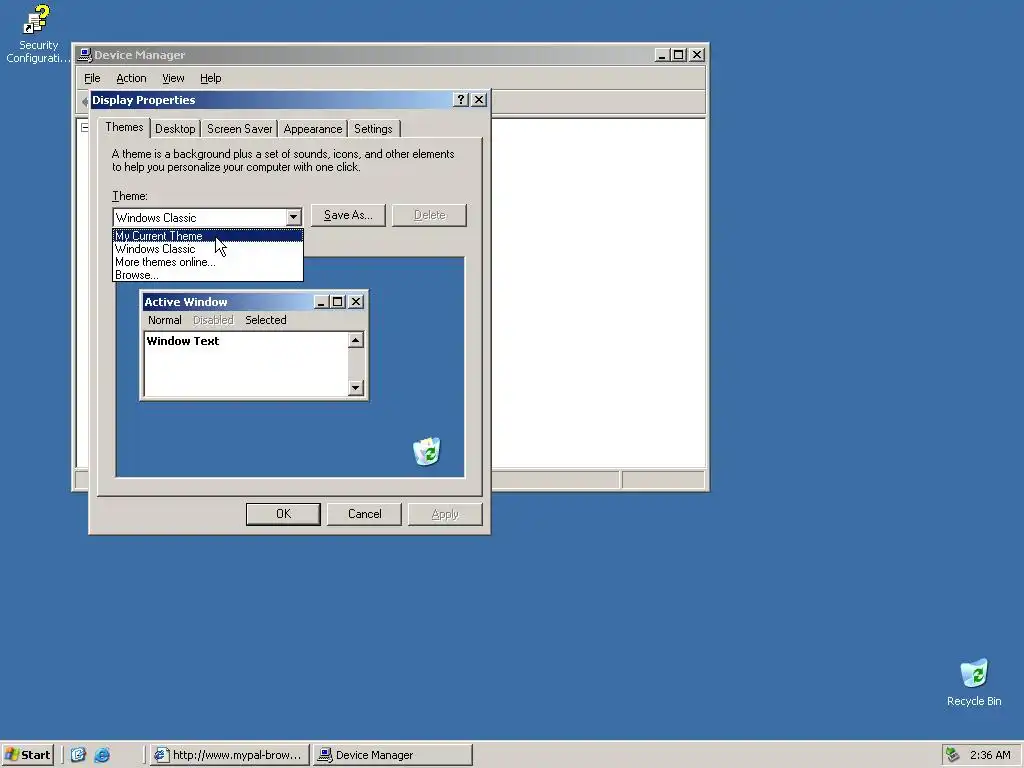The width and height of the screenshot is (1024, 768).
Task: Choose My Current Theme from list
Action: tap(208, 236)
